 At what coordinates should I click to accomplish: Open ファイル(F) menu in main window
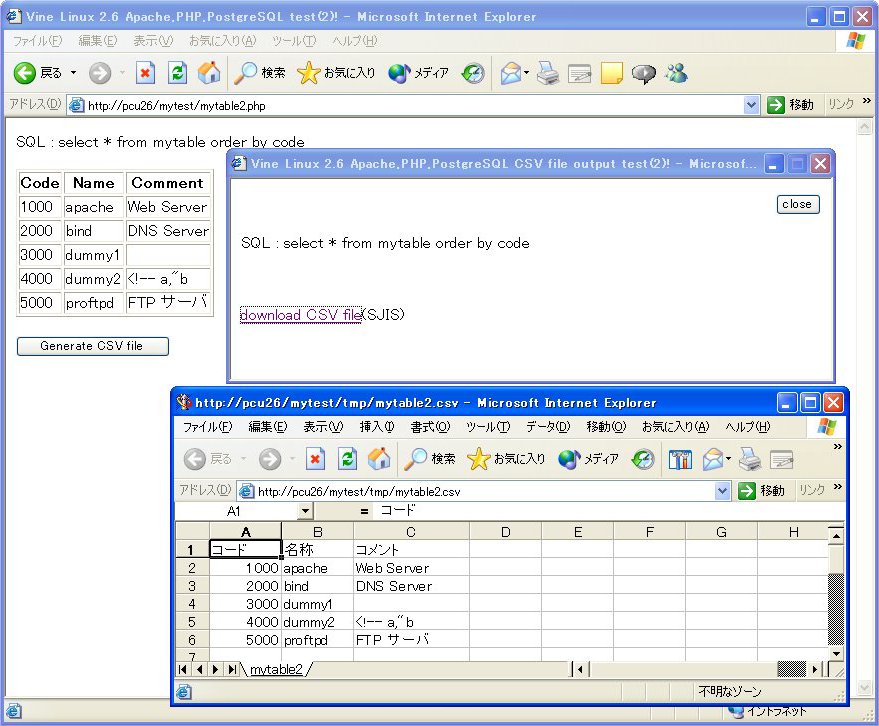pos(38,41)
